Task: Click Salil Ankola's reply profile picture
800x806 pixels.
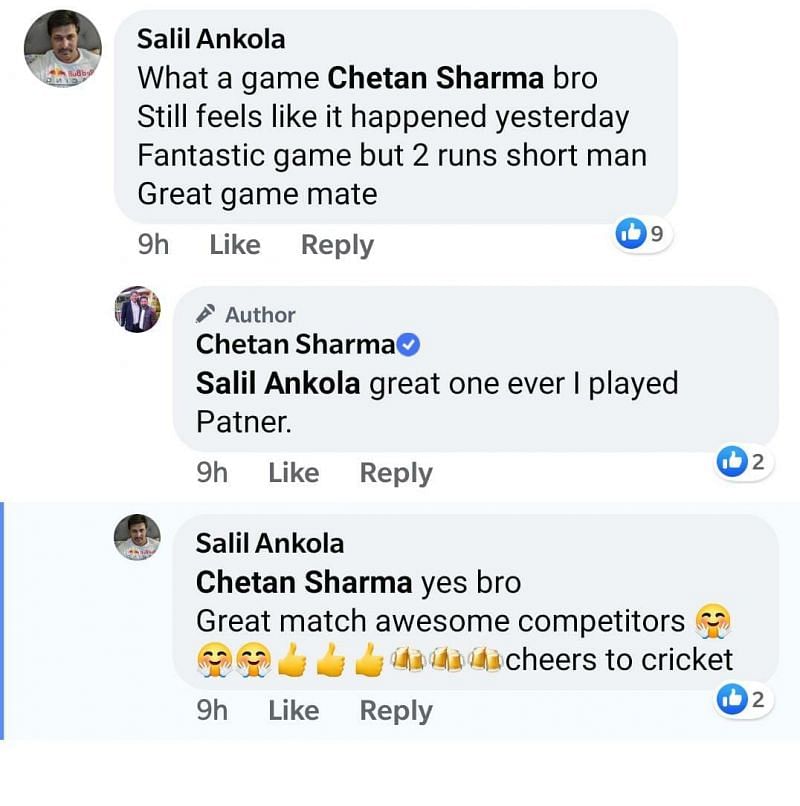Action: [x=137, y=537]
